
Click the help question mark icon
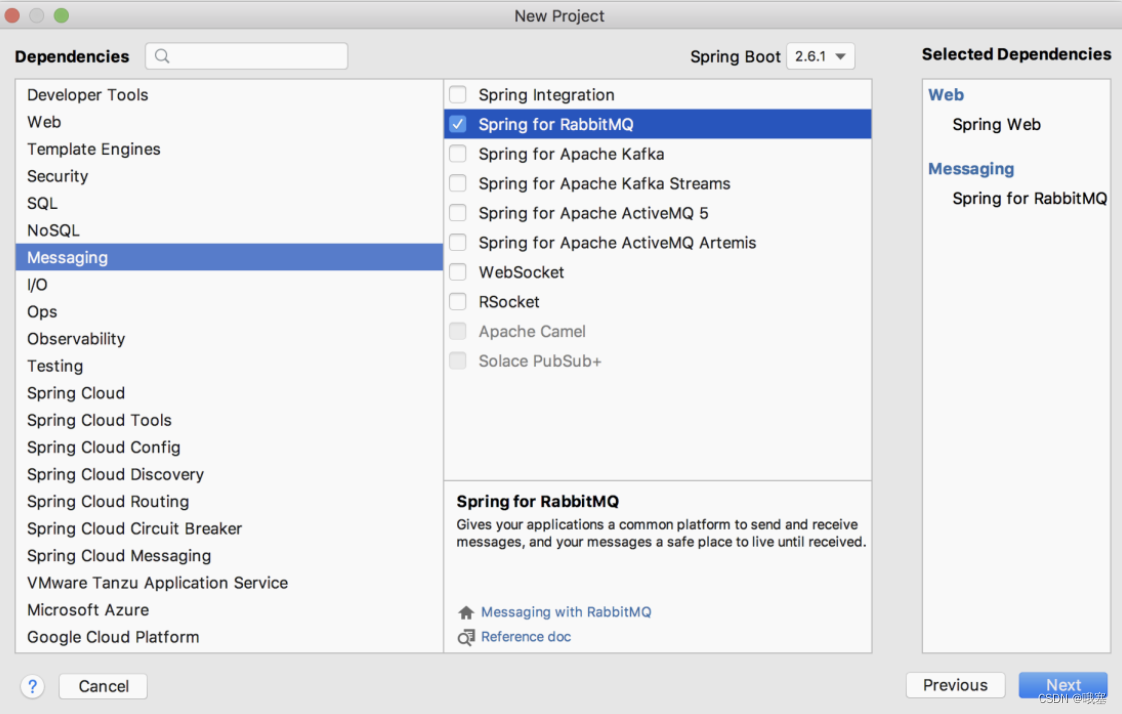click(x=32, y=686)
